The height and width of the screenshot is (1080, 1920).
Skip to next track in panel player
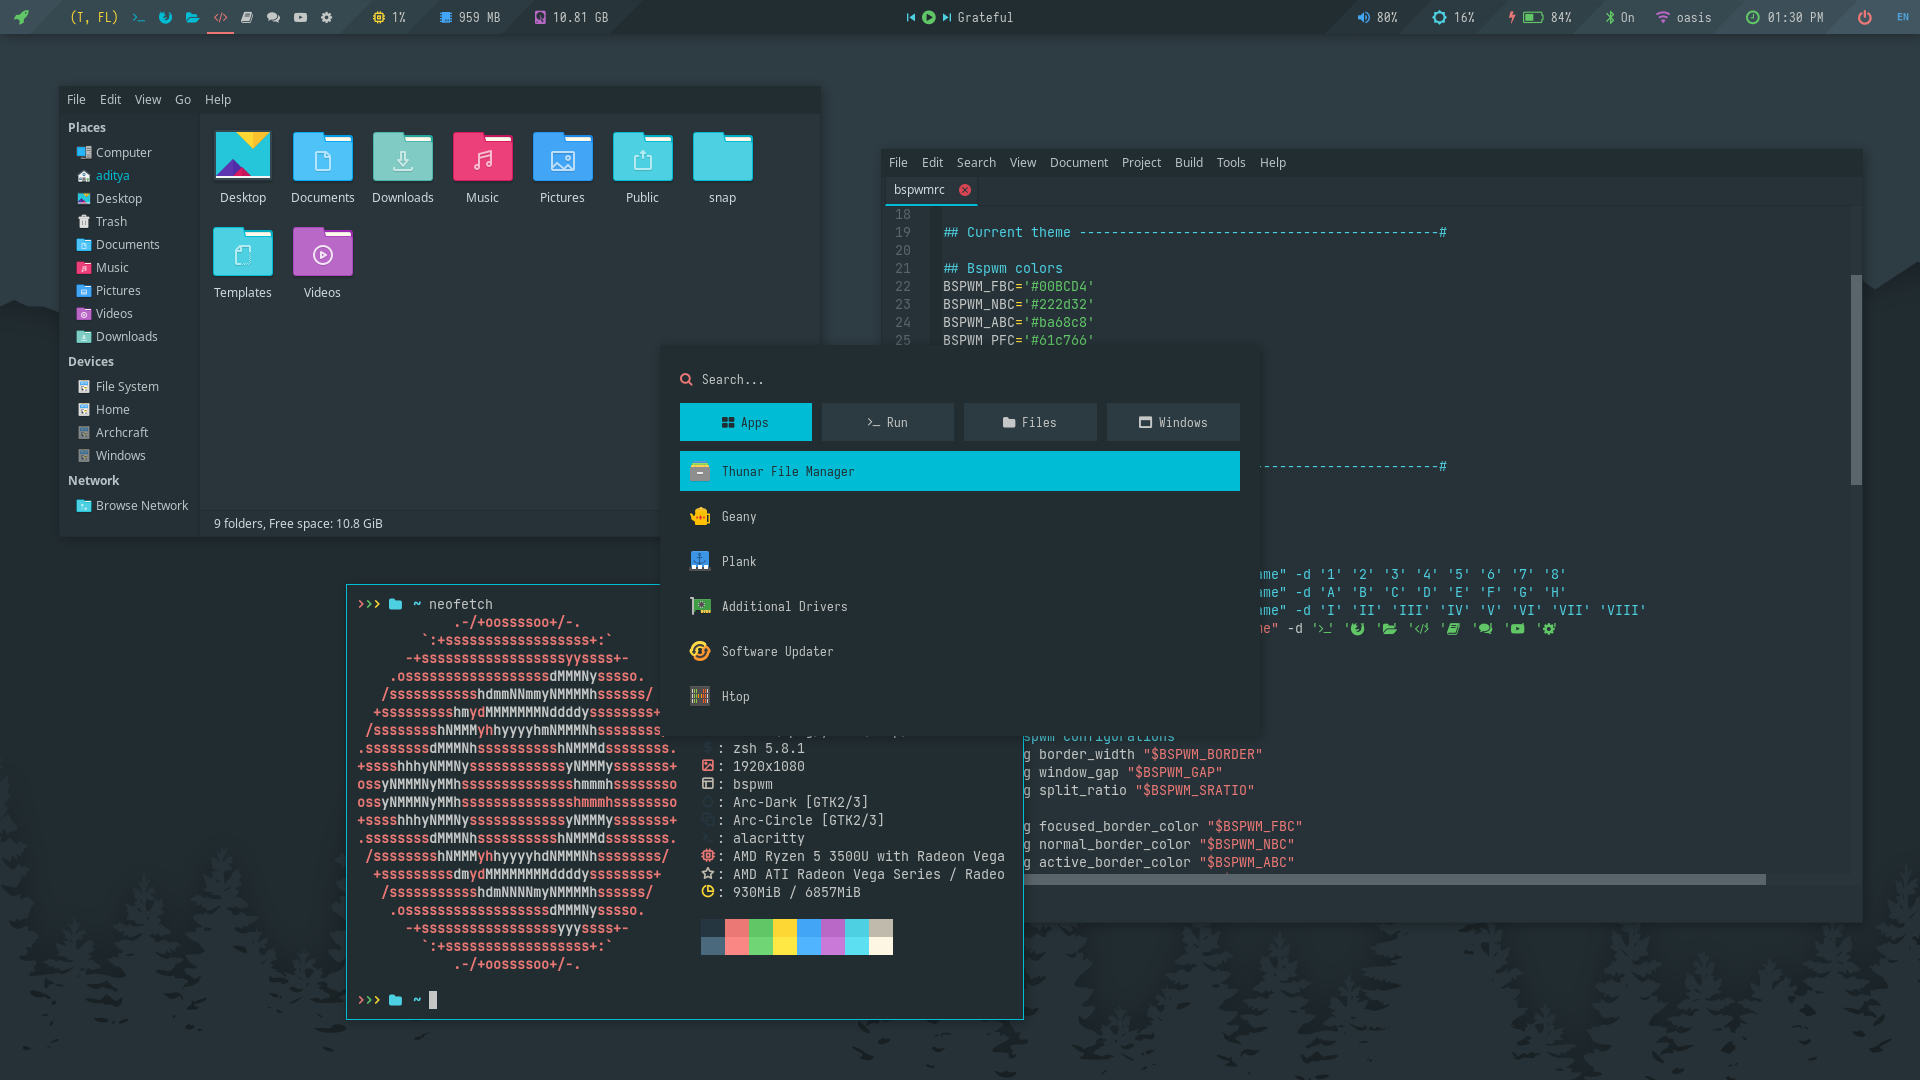(x=946, y=17)
